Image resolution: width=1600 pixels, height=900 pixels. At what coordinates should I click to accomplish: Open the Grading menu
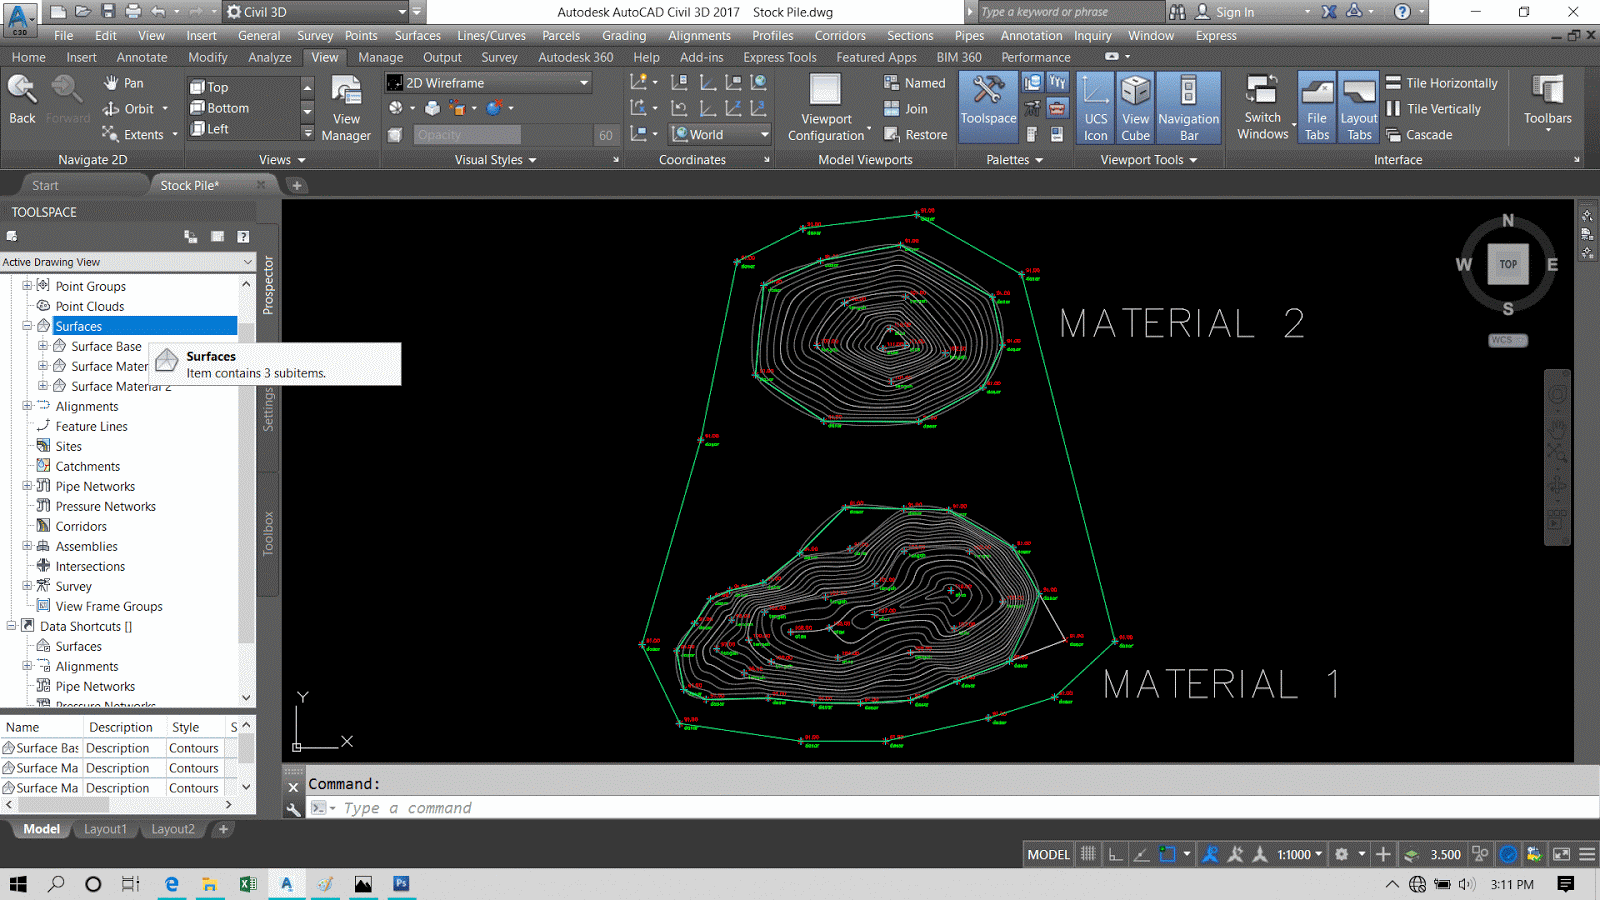[623, 35]
